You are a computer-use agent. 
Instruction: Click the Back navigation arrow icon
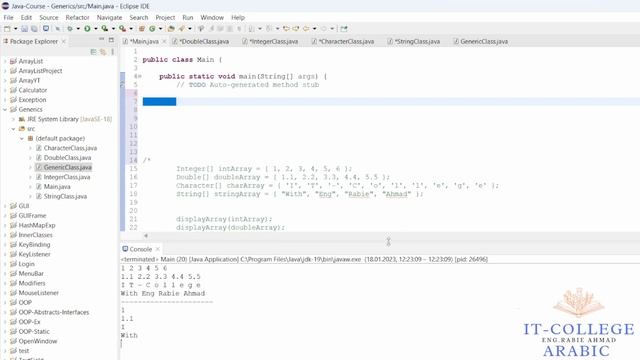click(x=306, y=29)
